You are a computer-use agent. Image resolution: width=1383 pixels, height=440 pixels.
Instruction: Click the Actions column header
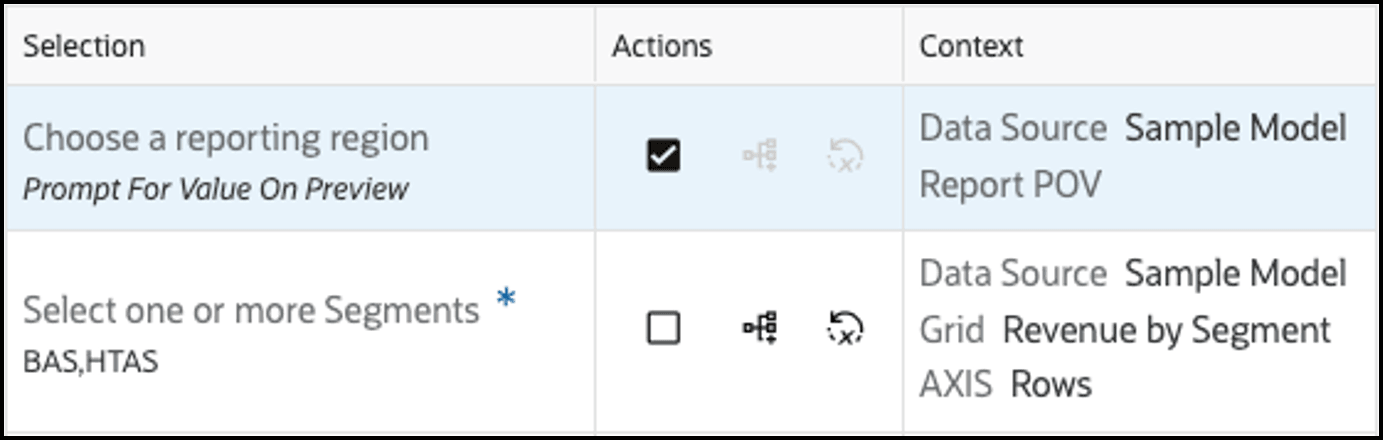click(662, 46)
